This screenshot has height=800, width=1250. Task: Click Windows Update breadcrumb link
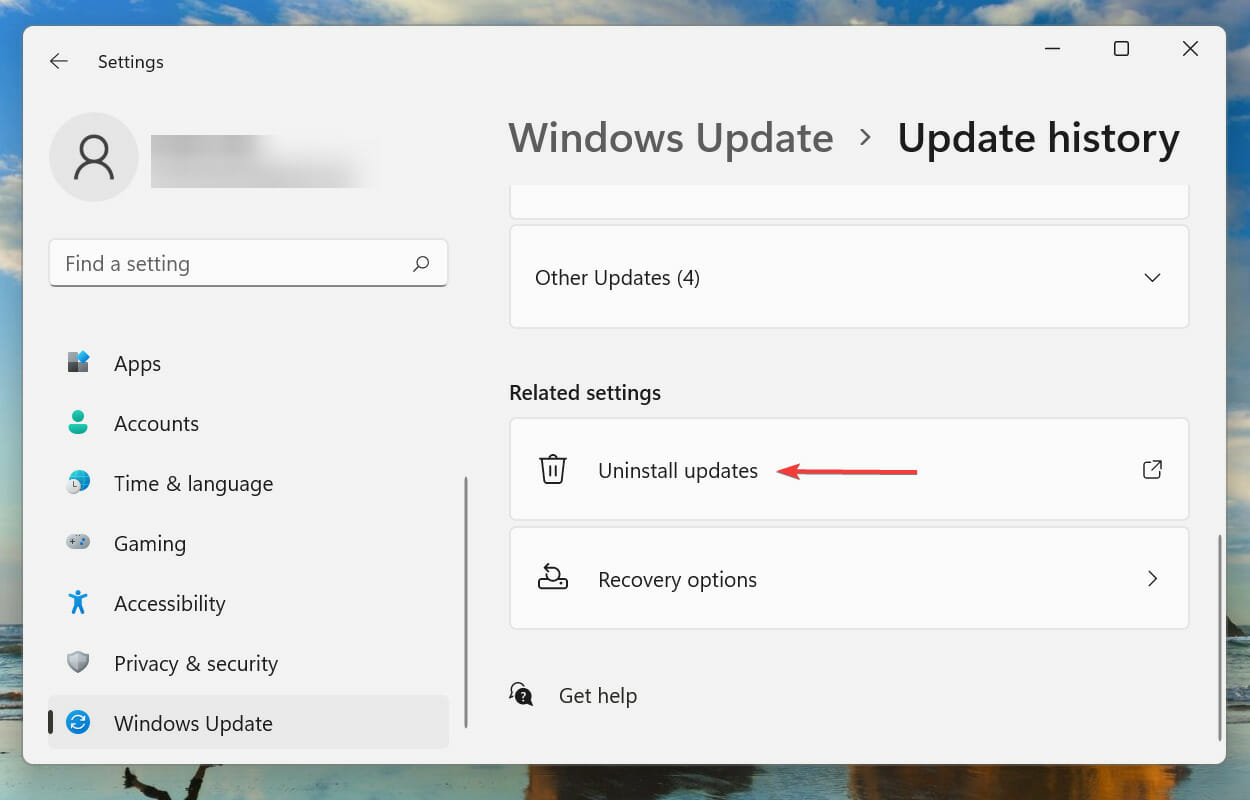pos(671,138)
